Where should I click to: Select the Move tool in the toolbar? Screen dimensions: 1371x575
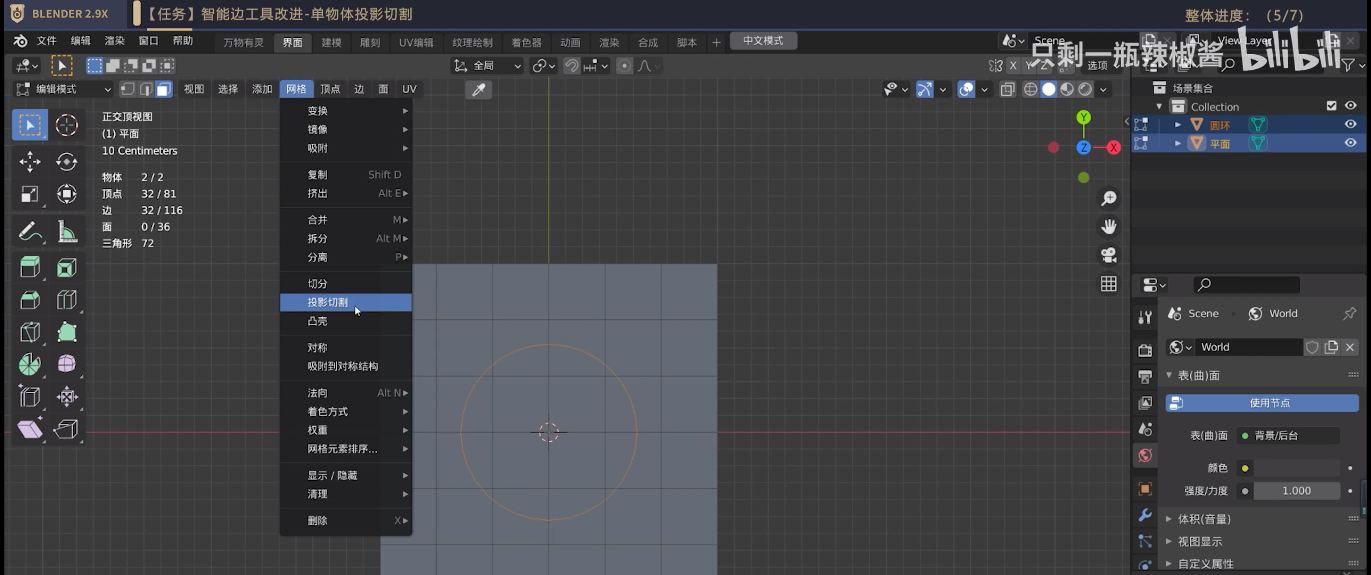30,162
